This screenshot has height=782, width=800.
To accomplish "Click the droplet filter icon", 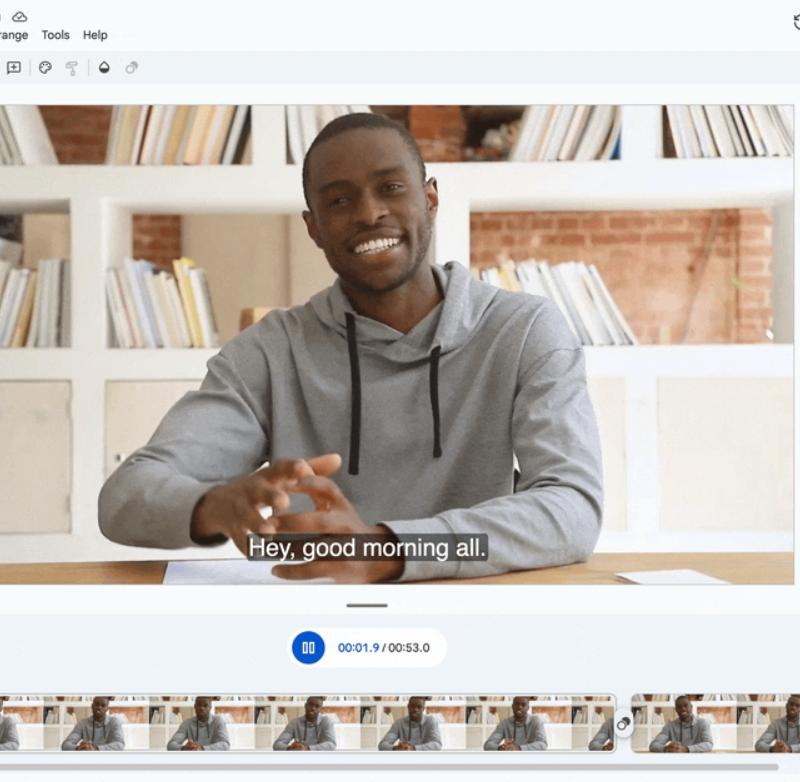I will click(x=104, y=69).
